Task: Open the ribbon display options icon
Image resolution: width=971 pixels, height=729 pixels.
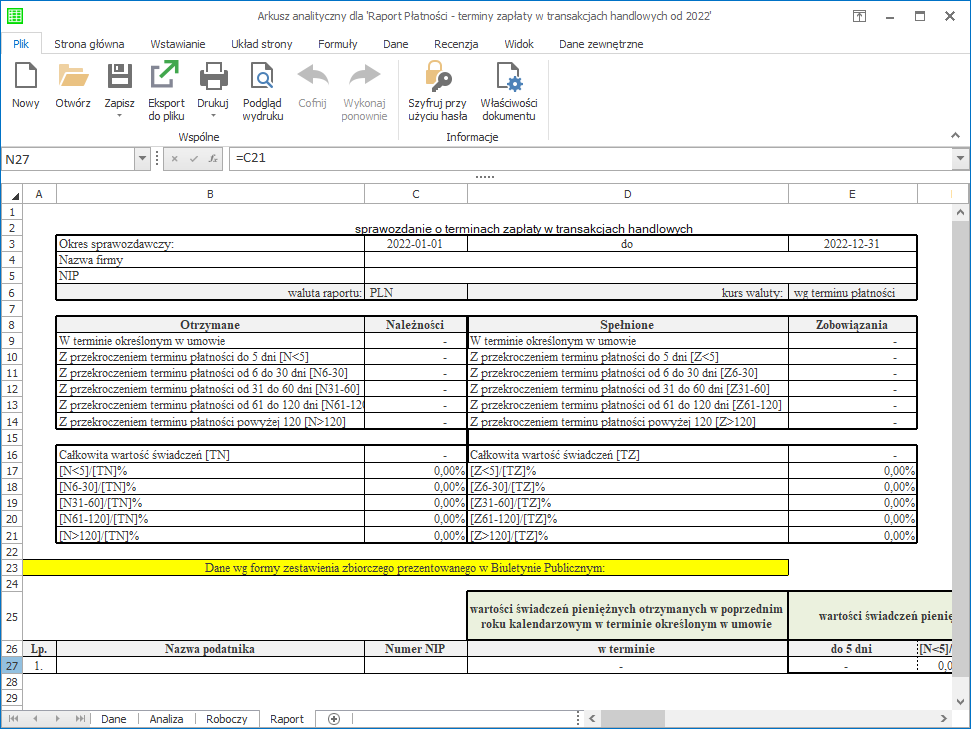Action: (x=860, y=16)
